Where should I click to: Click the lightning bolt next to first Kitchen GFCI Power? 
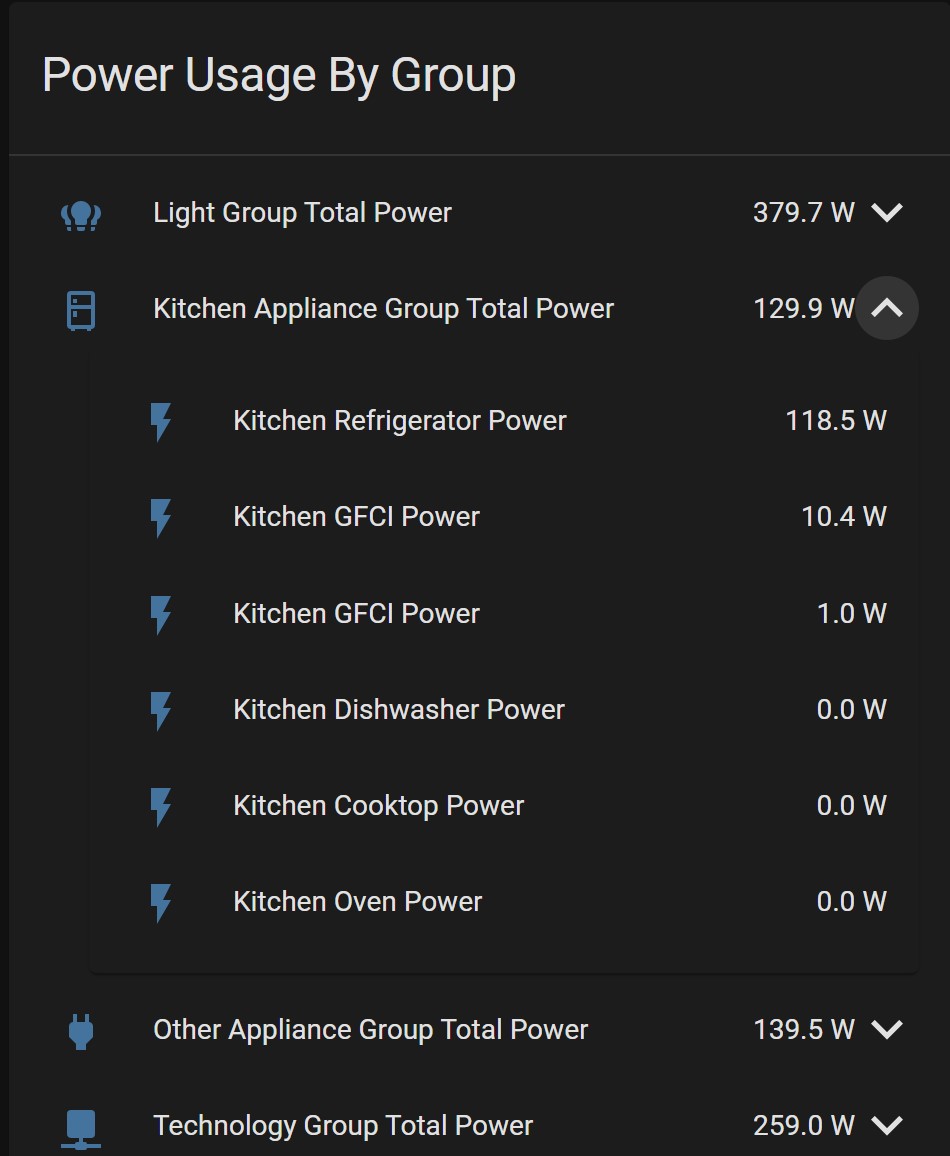pyautogui.click(x=161, y=516)
